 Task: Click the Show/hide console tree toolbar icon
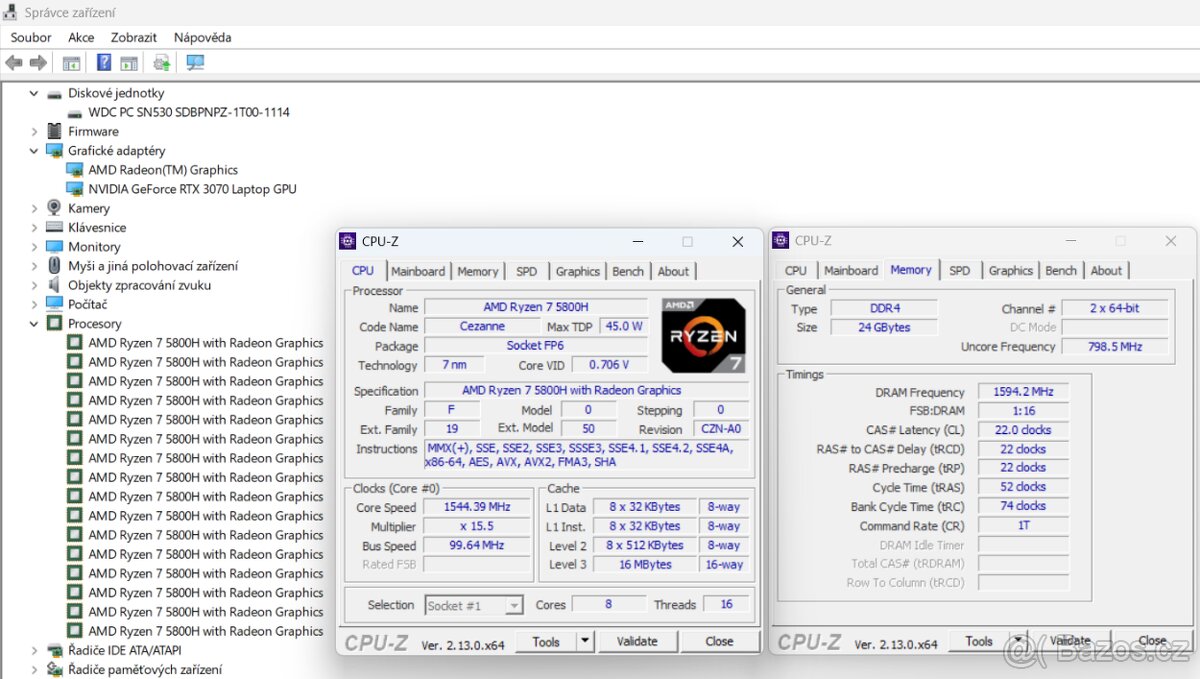[71, 62]
